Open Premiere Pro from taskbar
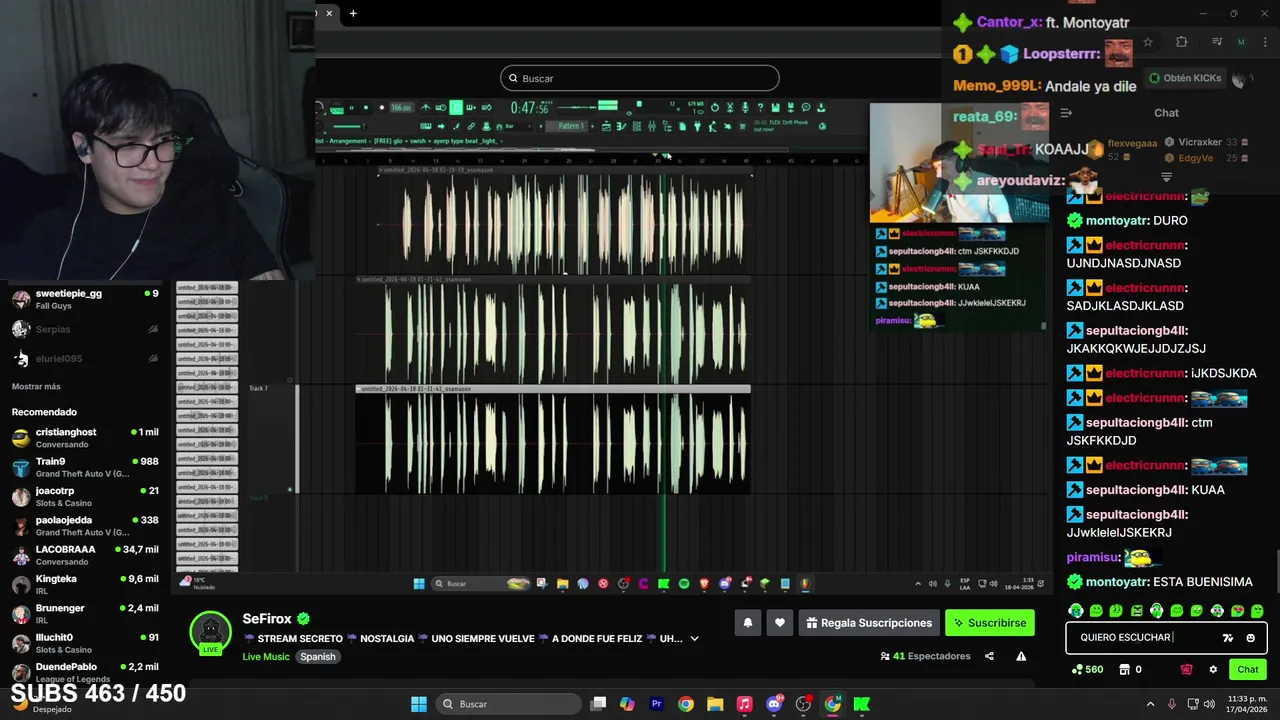 (657, 704)
